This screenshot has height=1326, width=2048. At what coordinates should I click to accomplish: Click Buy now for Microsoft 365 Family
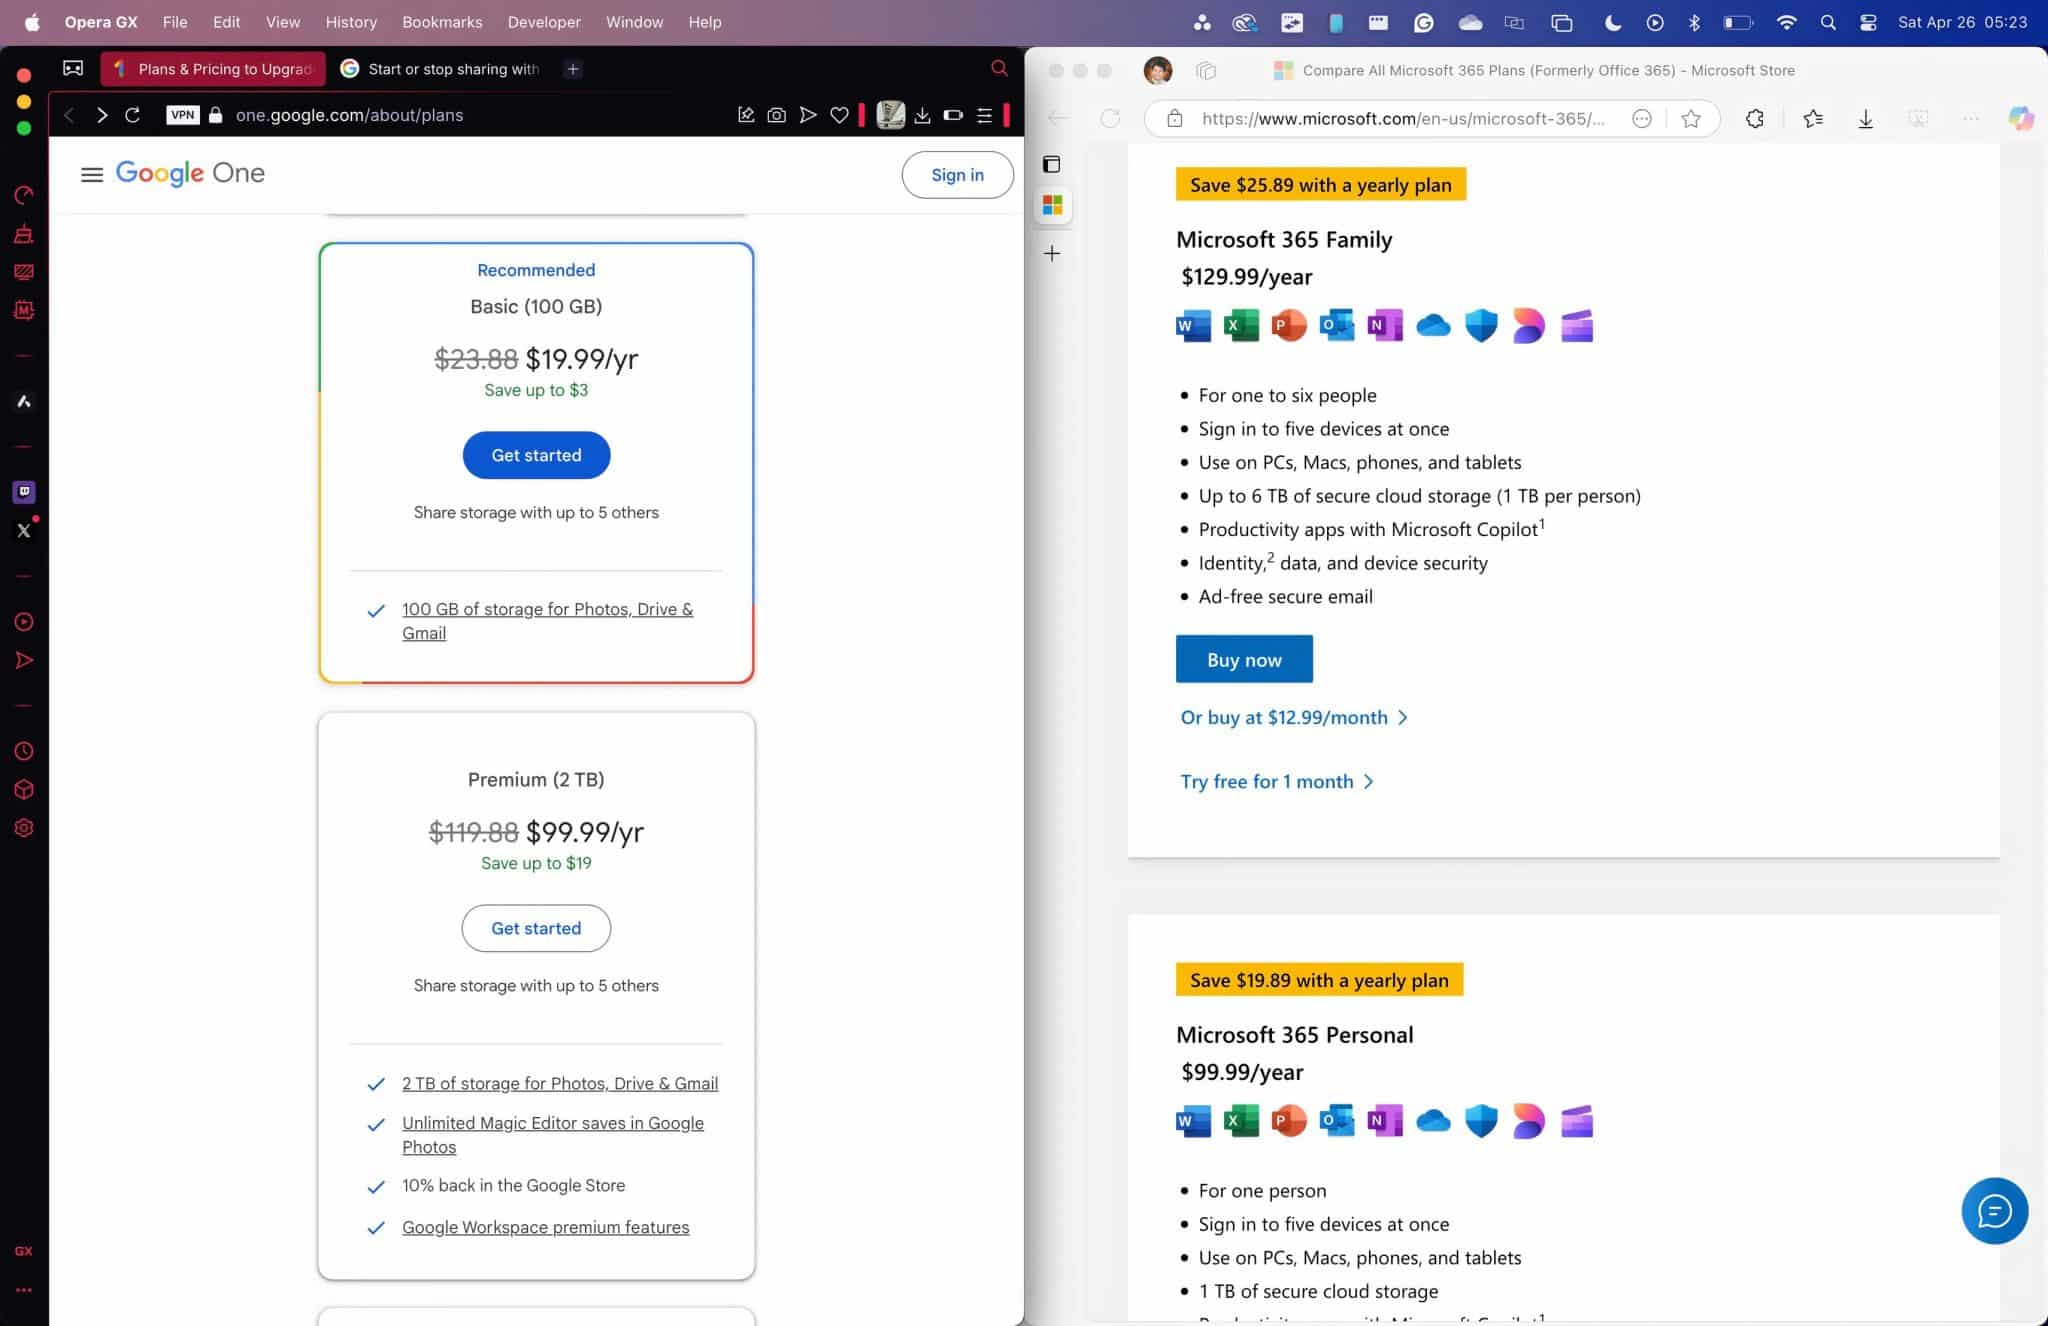coord(1243,659)
